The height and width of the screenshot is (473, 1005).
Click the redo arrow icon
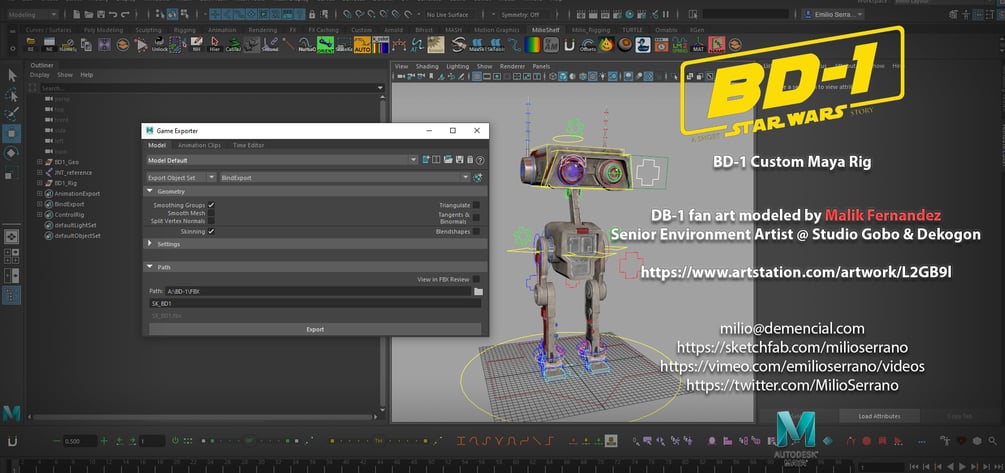tap(124, 14)
